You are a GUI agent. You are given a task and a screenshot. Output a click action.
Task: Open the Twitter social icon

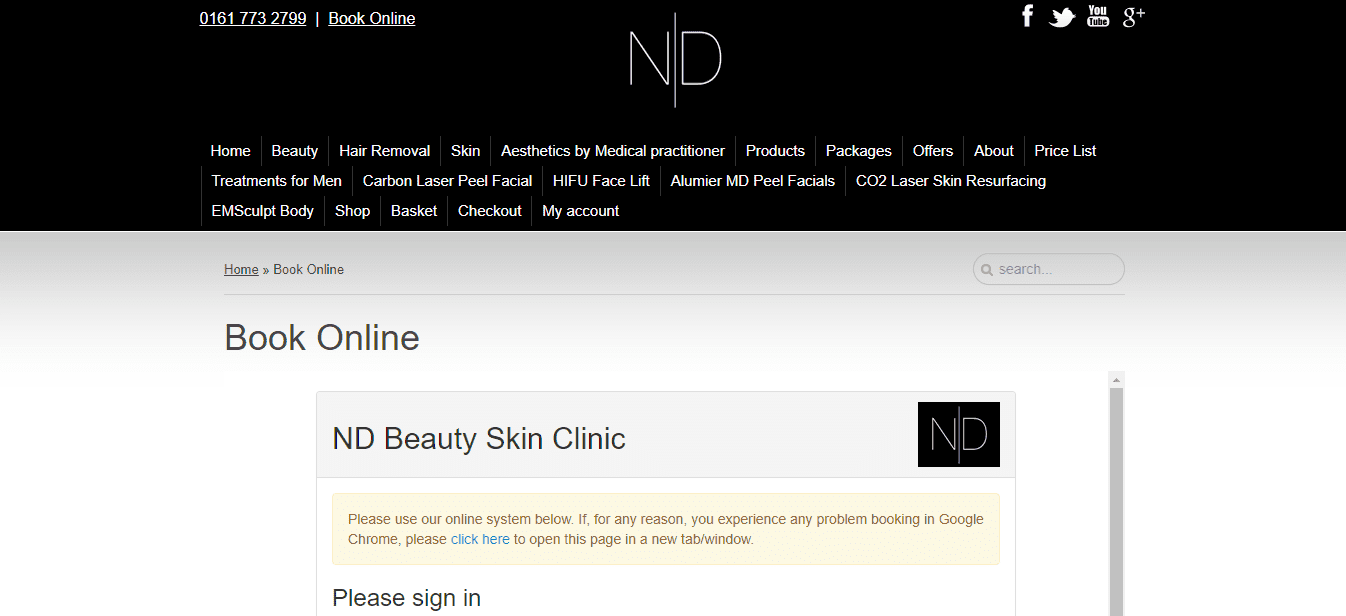click(1062, 17)
